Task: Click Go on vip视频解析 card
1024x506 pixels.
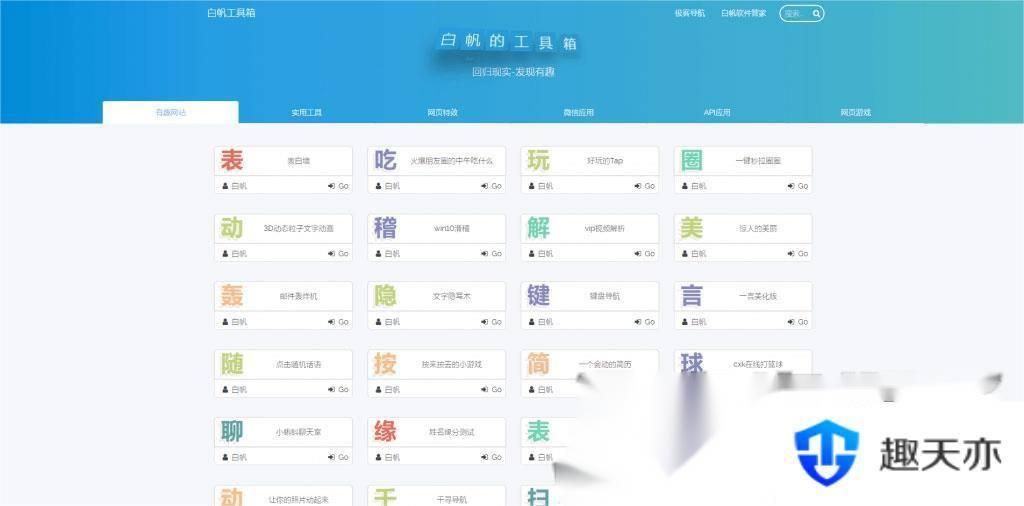Action: 645,254
